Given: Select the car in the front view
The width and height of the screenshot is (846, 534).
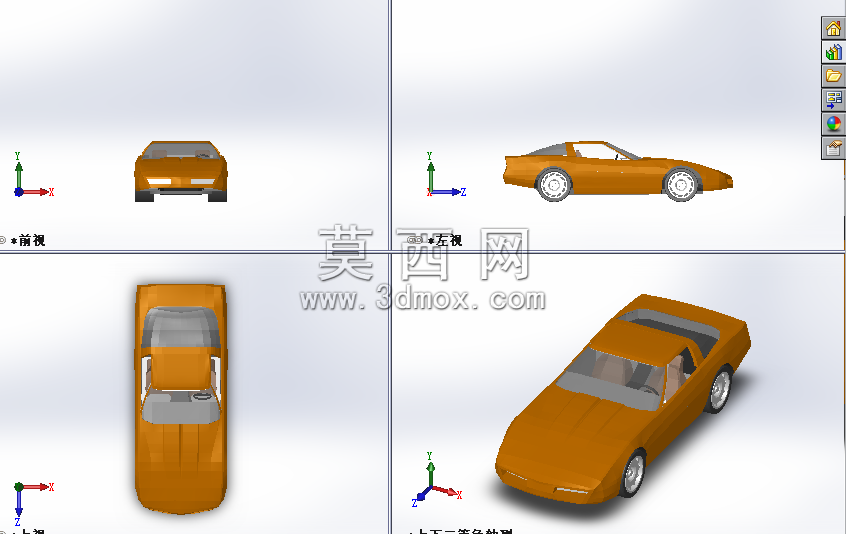Looking at the screenshot, I should [x=181, y=172].
